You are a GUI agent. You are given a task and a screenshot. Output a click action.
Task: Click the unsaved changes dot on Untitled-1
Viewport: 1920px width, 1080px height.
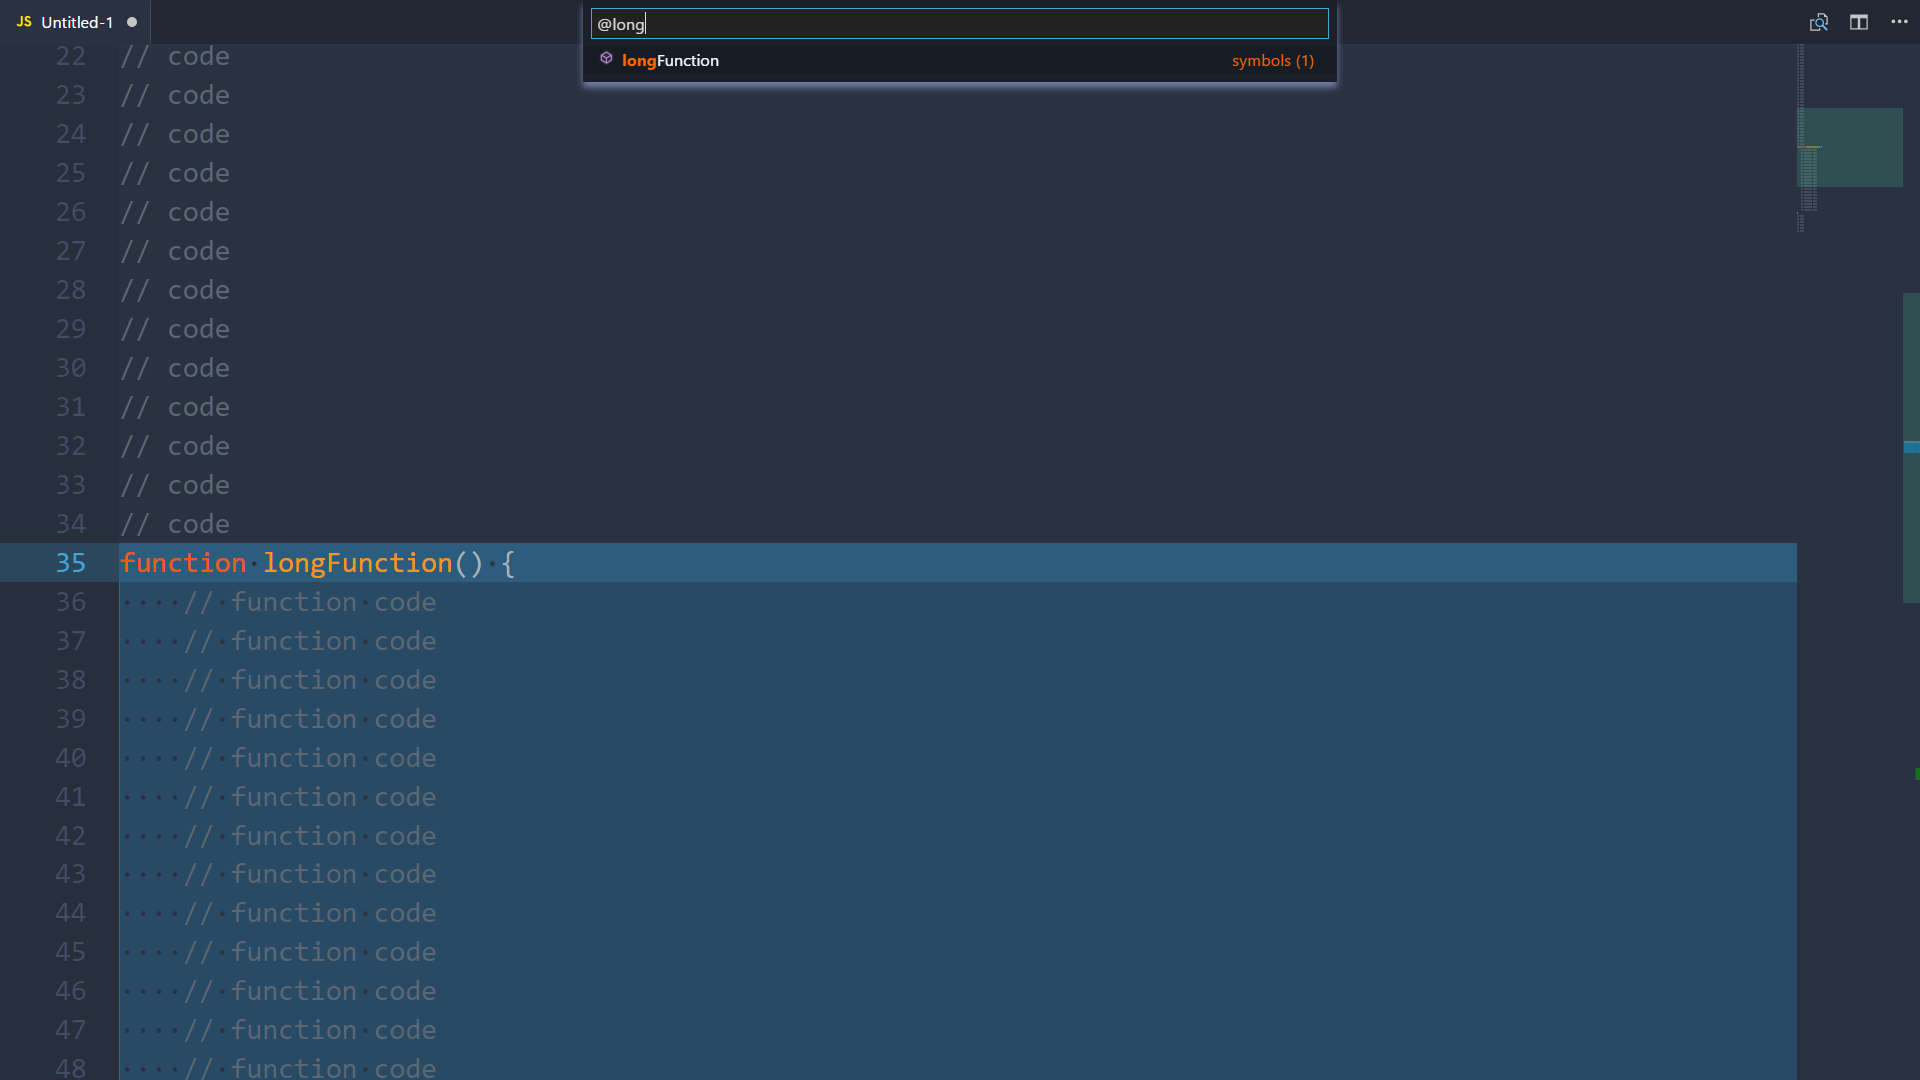pyautogui.click(x=131, y=21)
